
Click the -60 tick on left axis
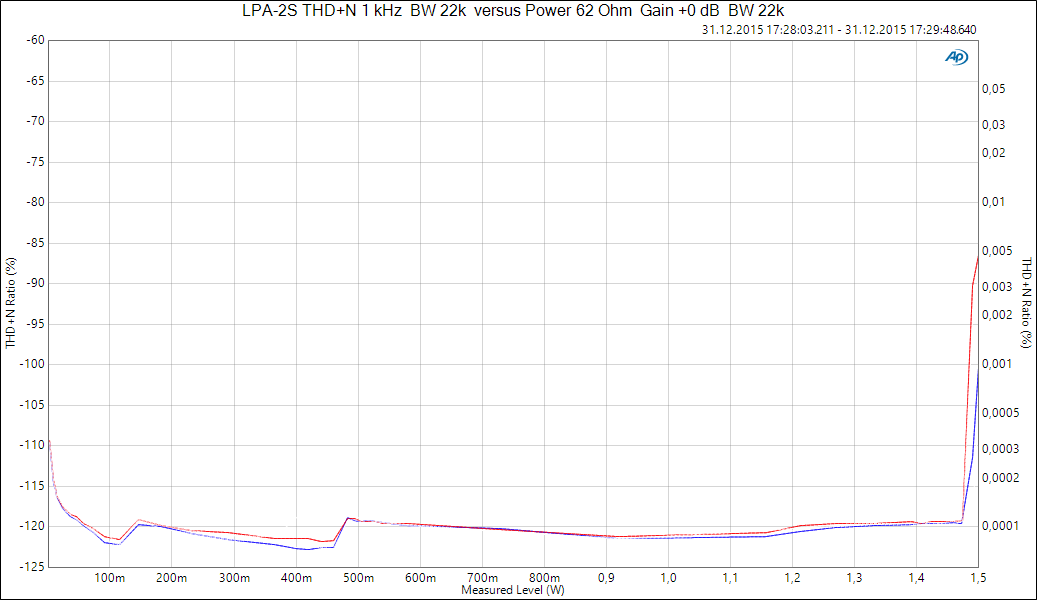(x=33, y=40)
